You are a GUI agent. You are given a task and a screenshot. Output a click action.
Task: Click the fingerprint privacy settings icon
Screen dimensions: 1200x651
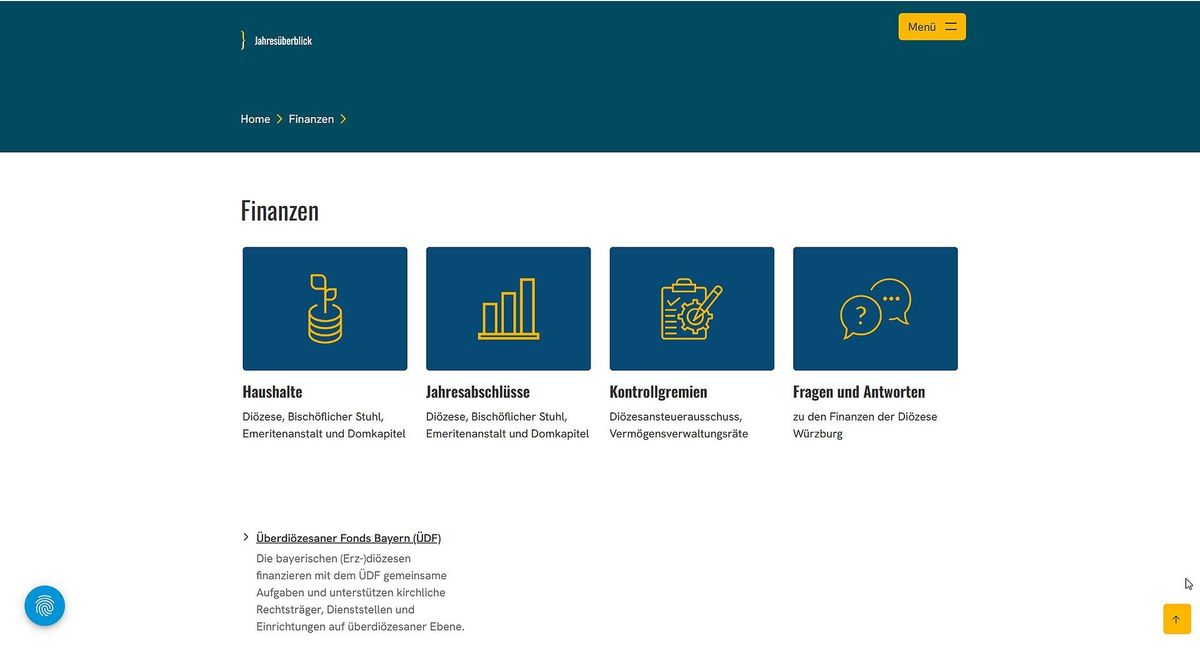coord(45,606)
